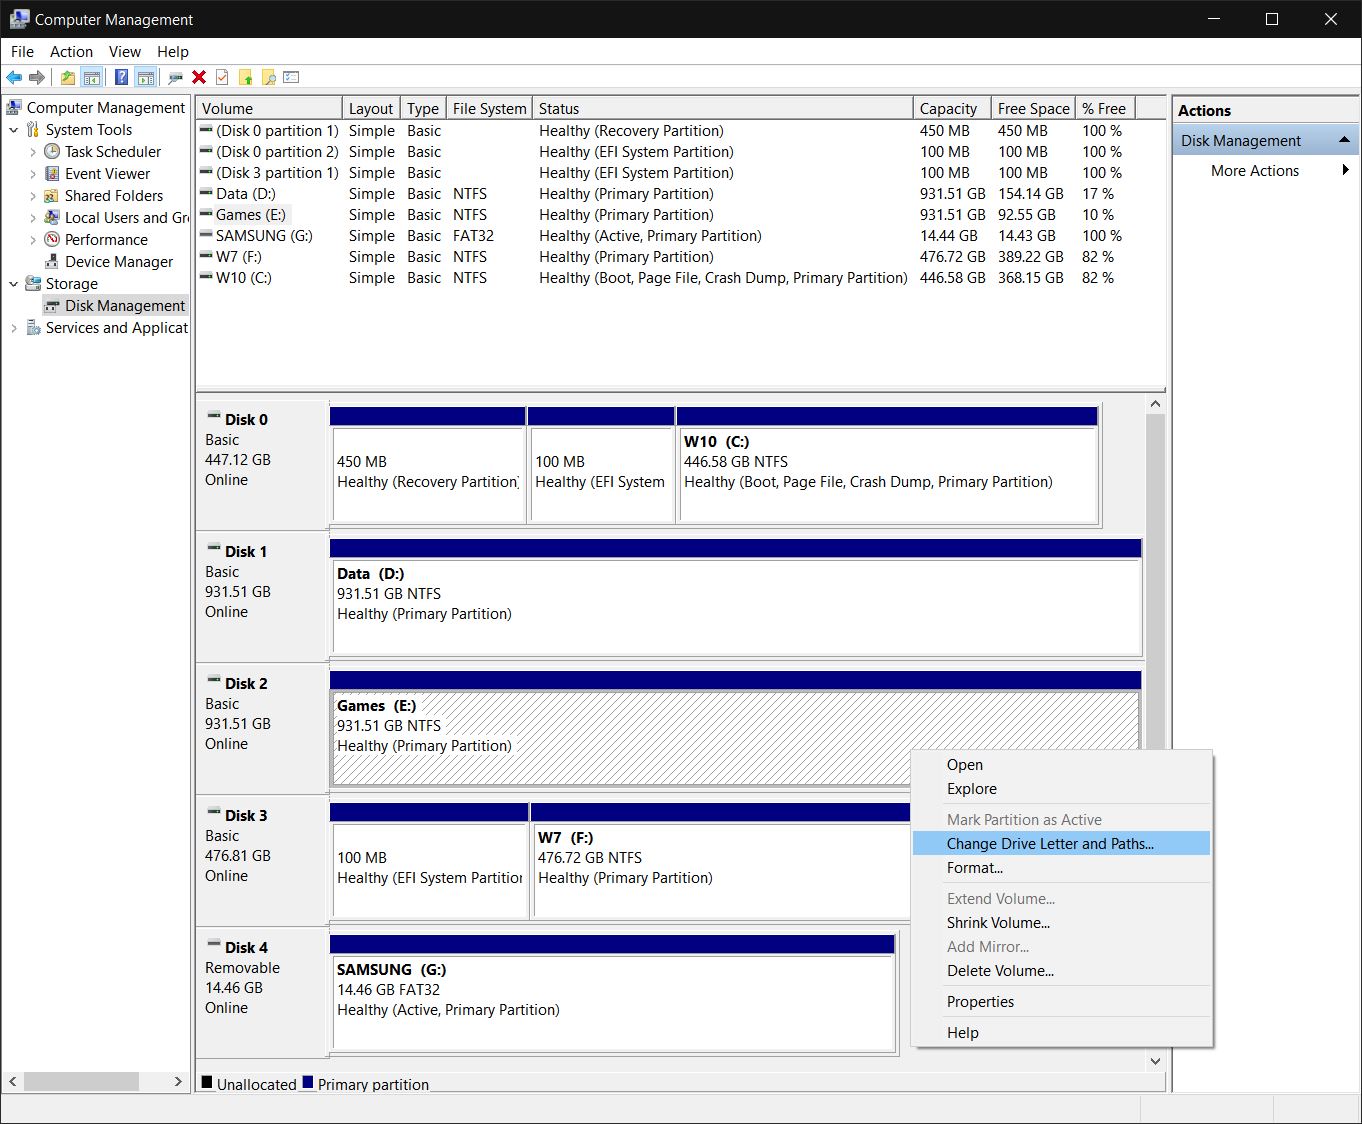Expand the Performance arrow

pos(33,240)
